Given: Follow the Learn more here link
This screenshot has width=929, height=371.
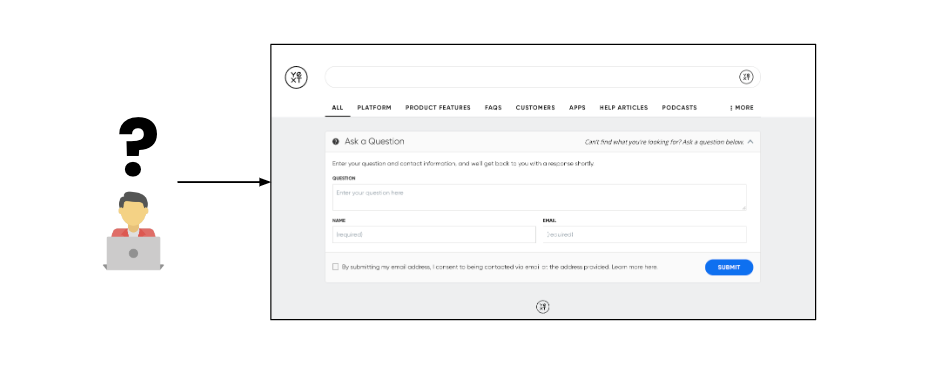Looking at the screenshot, I should (635, 267).
